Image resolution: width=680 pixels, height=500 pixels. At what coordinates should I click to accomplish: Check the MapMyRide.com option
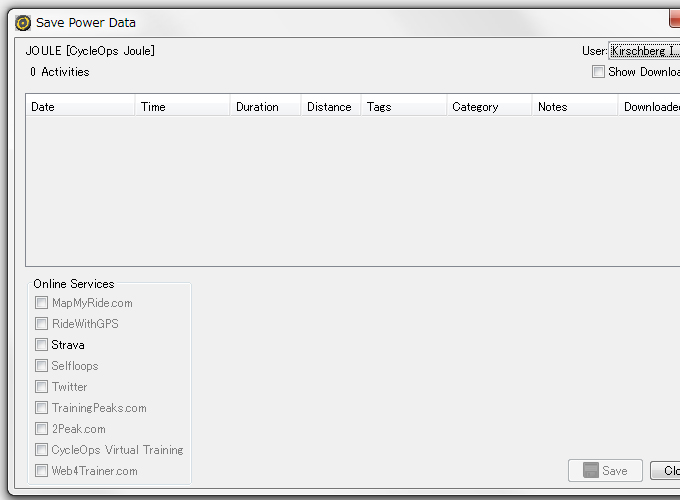(41, 303)
